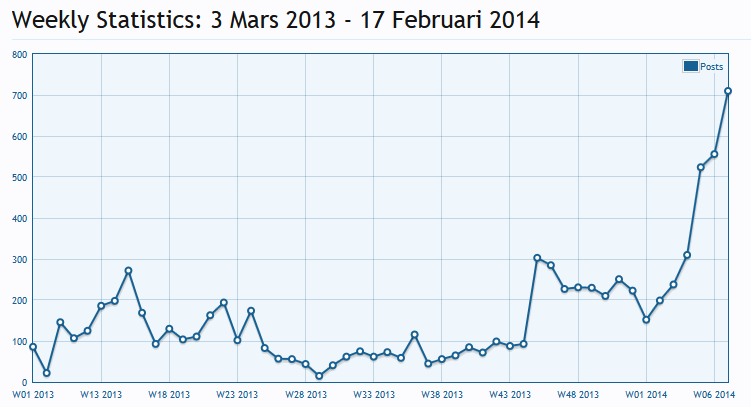Click the 500 y-axis label

[19, 178]
